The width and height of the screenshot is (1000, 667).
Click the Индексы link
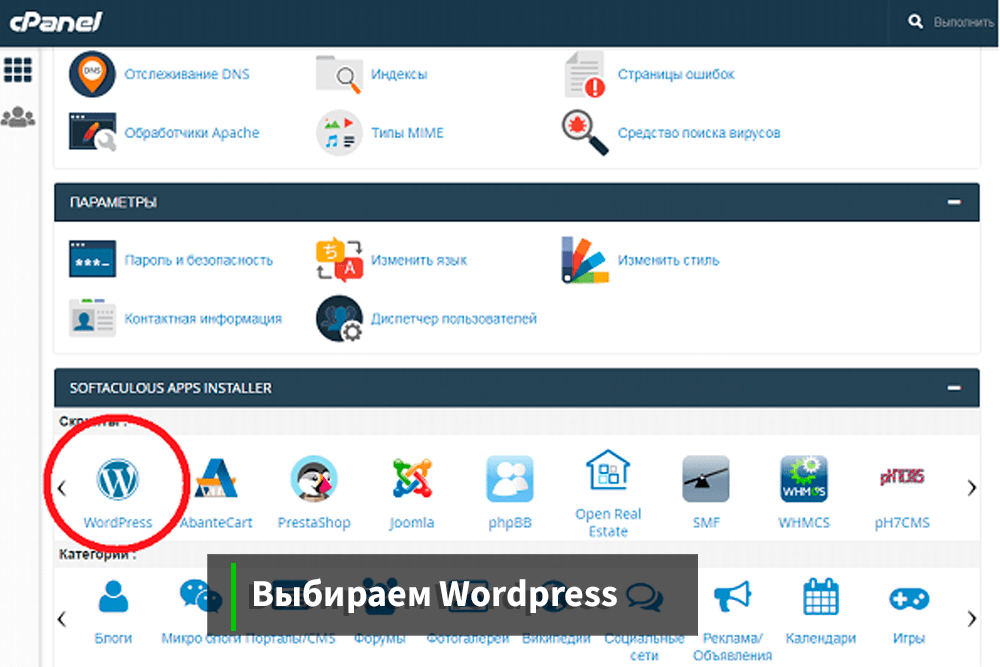[x=399, y=74]
